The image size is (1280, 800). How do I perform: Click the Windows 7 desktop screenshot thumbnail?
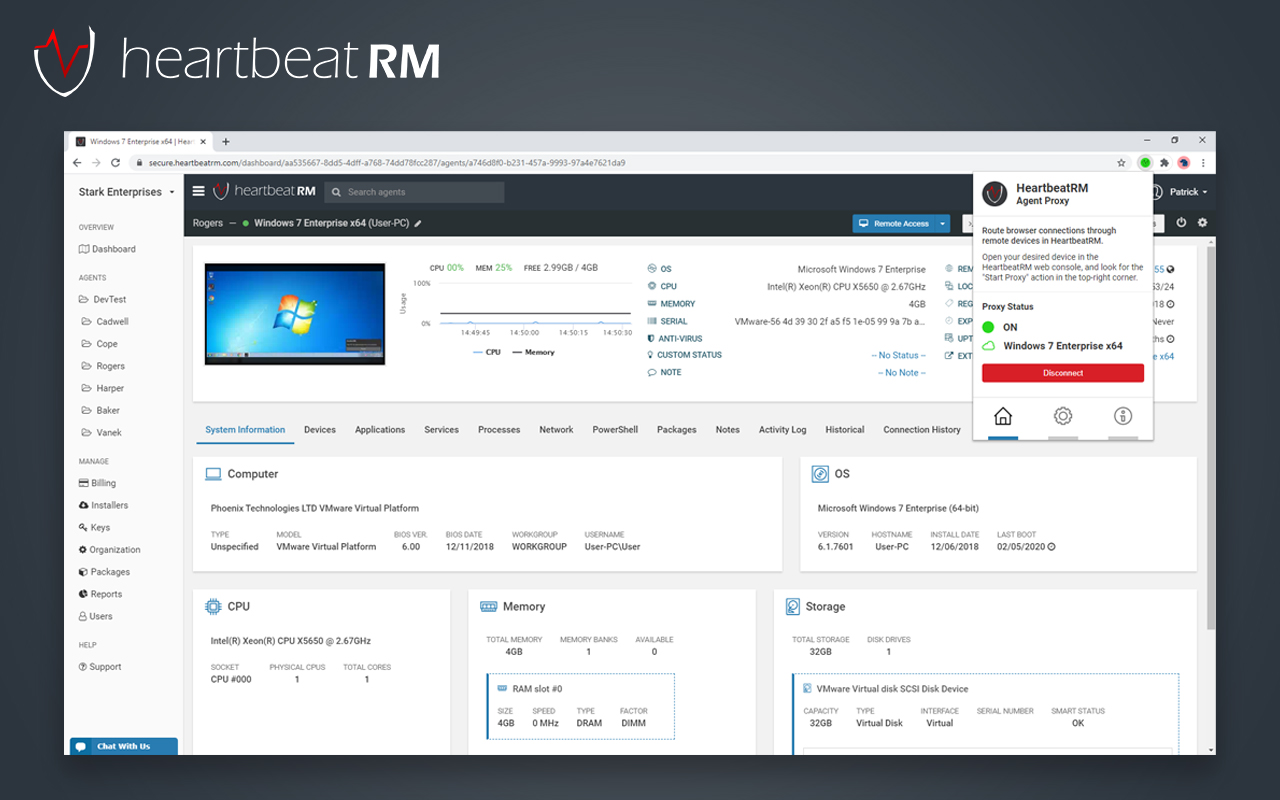click(295, 314)
